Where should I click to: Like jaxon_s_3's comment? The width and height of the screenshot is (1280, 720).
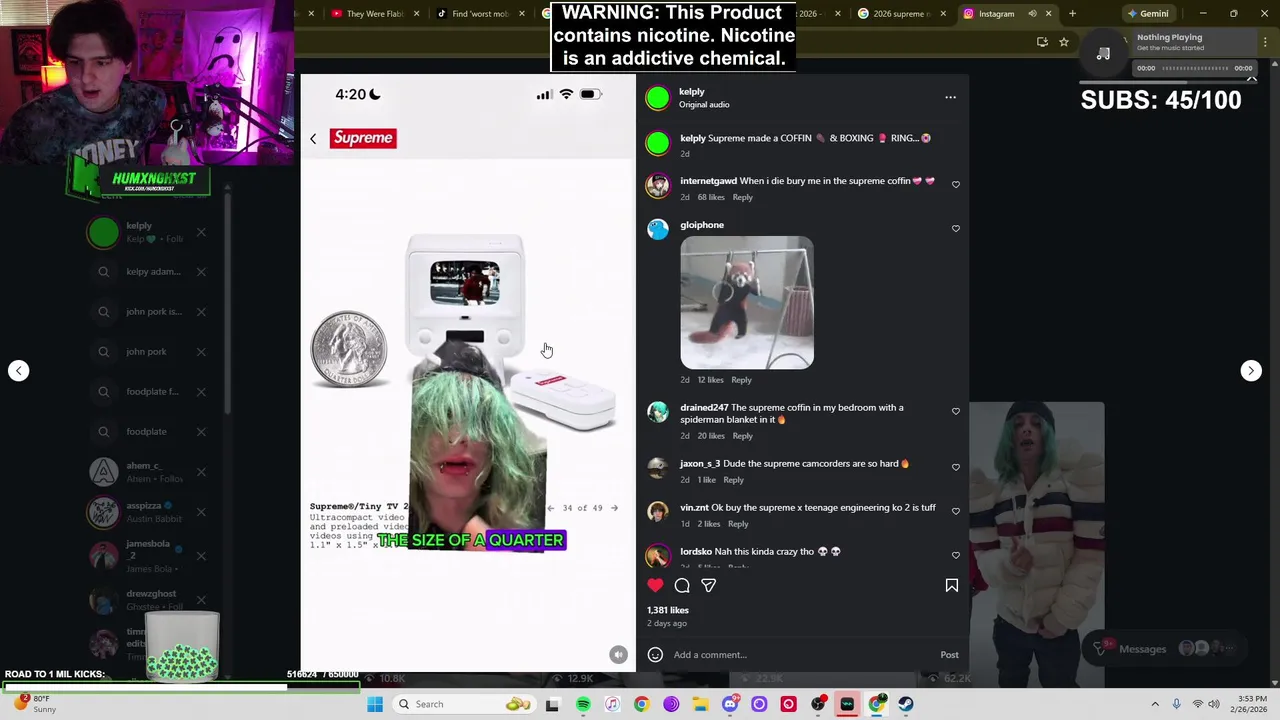click(x=956, y=468)
